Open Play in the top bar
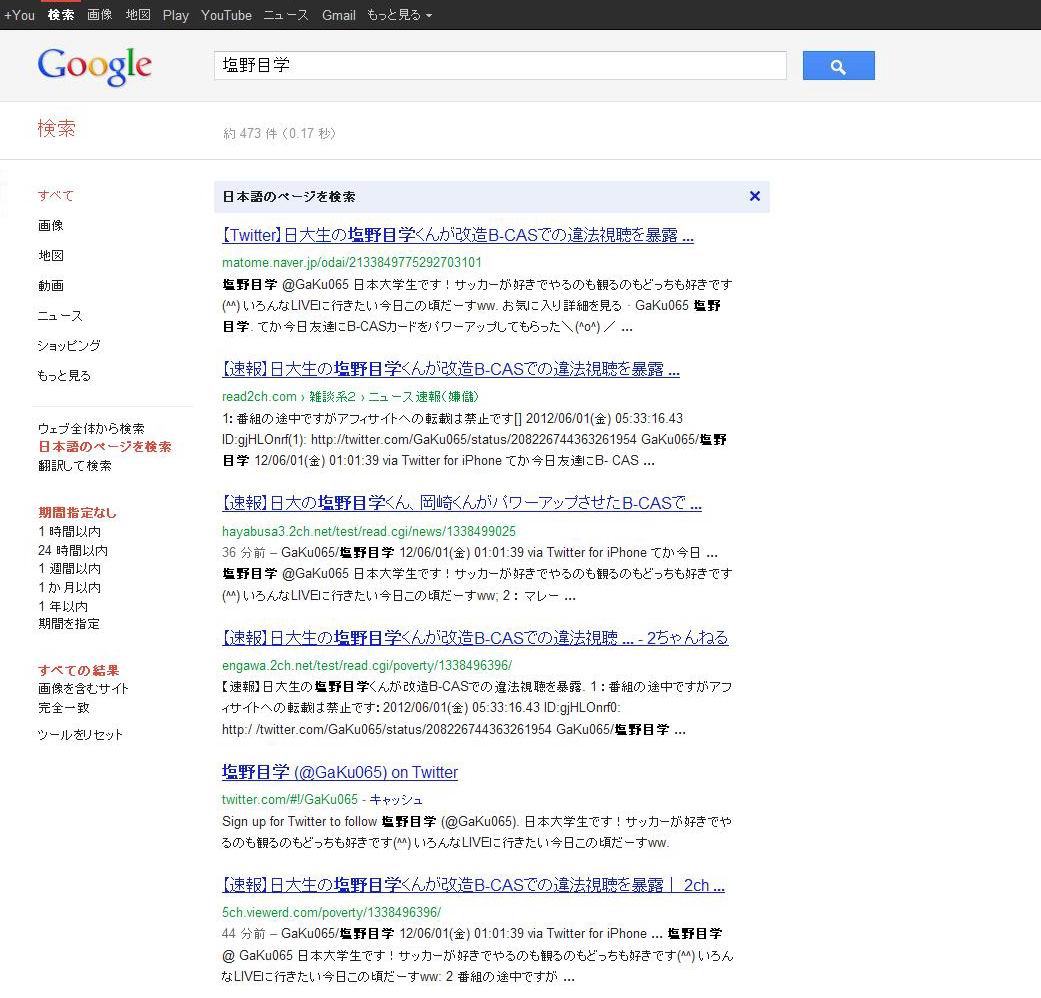The width and height of the screenshot is (1041, 998). click(x=175, y=15)
